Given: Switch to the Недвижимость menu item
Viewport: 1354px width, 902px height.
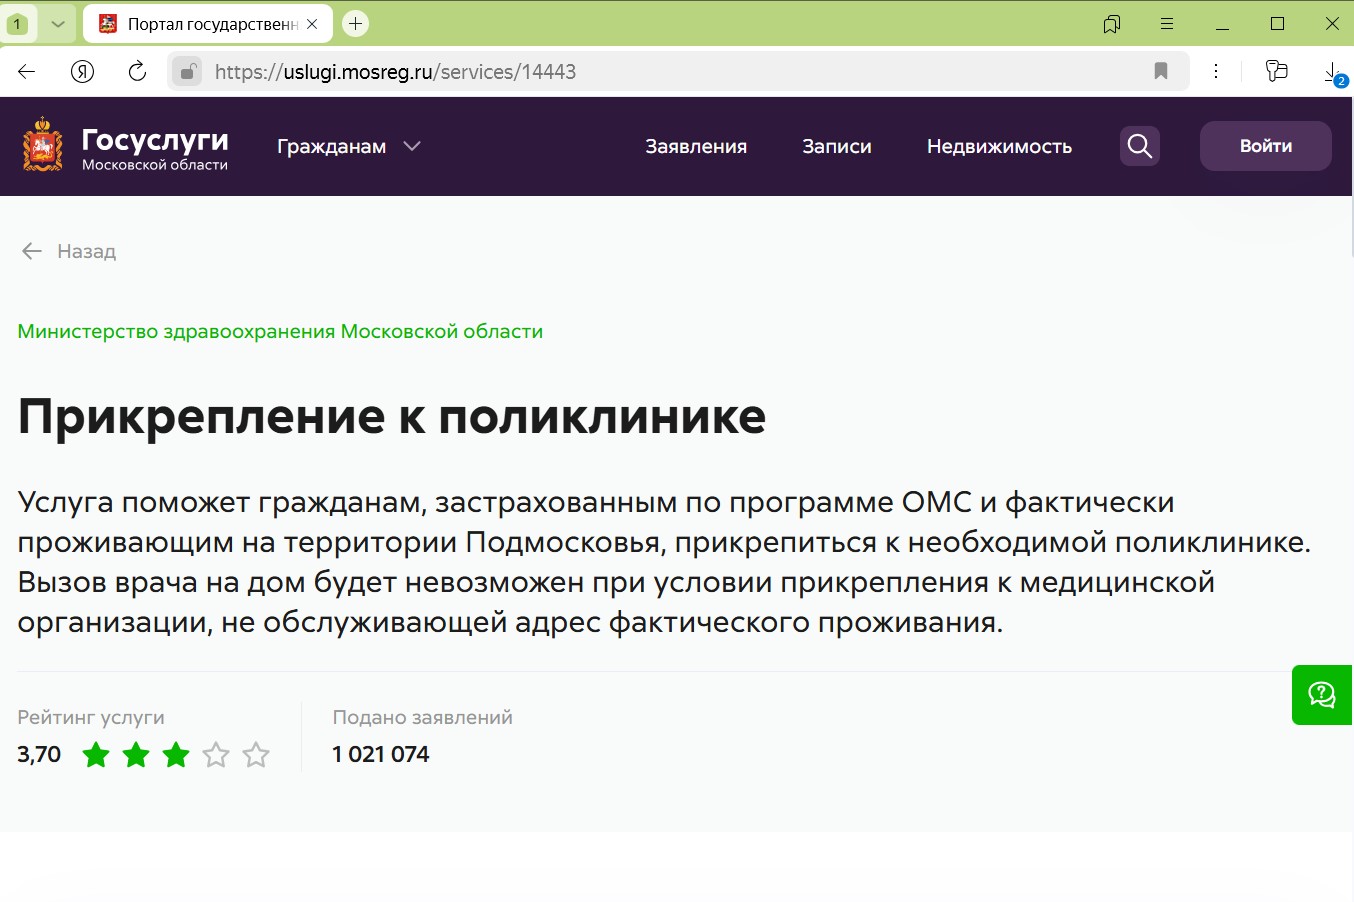Looking at the screenshot, I should point(1000,146).
